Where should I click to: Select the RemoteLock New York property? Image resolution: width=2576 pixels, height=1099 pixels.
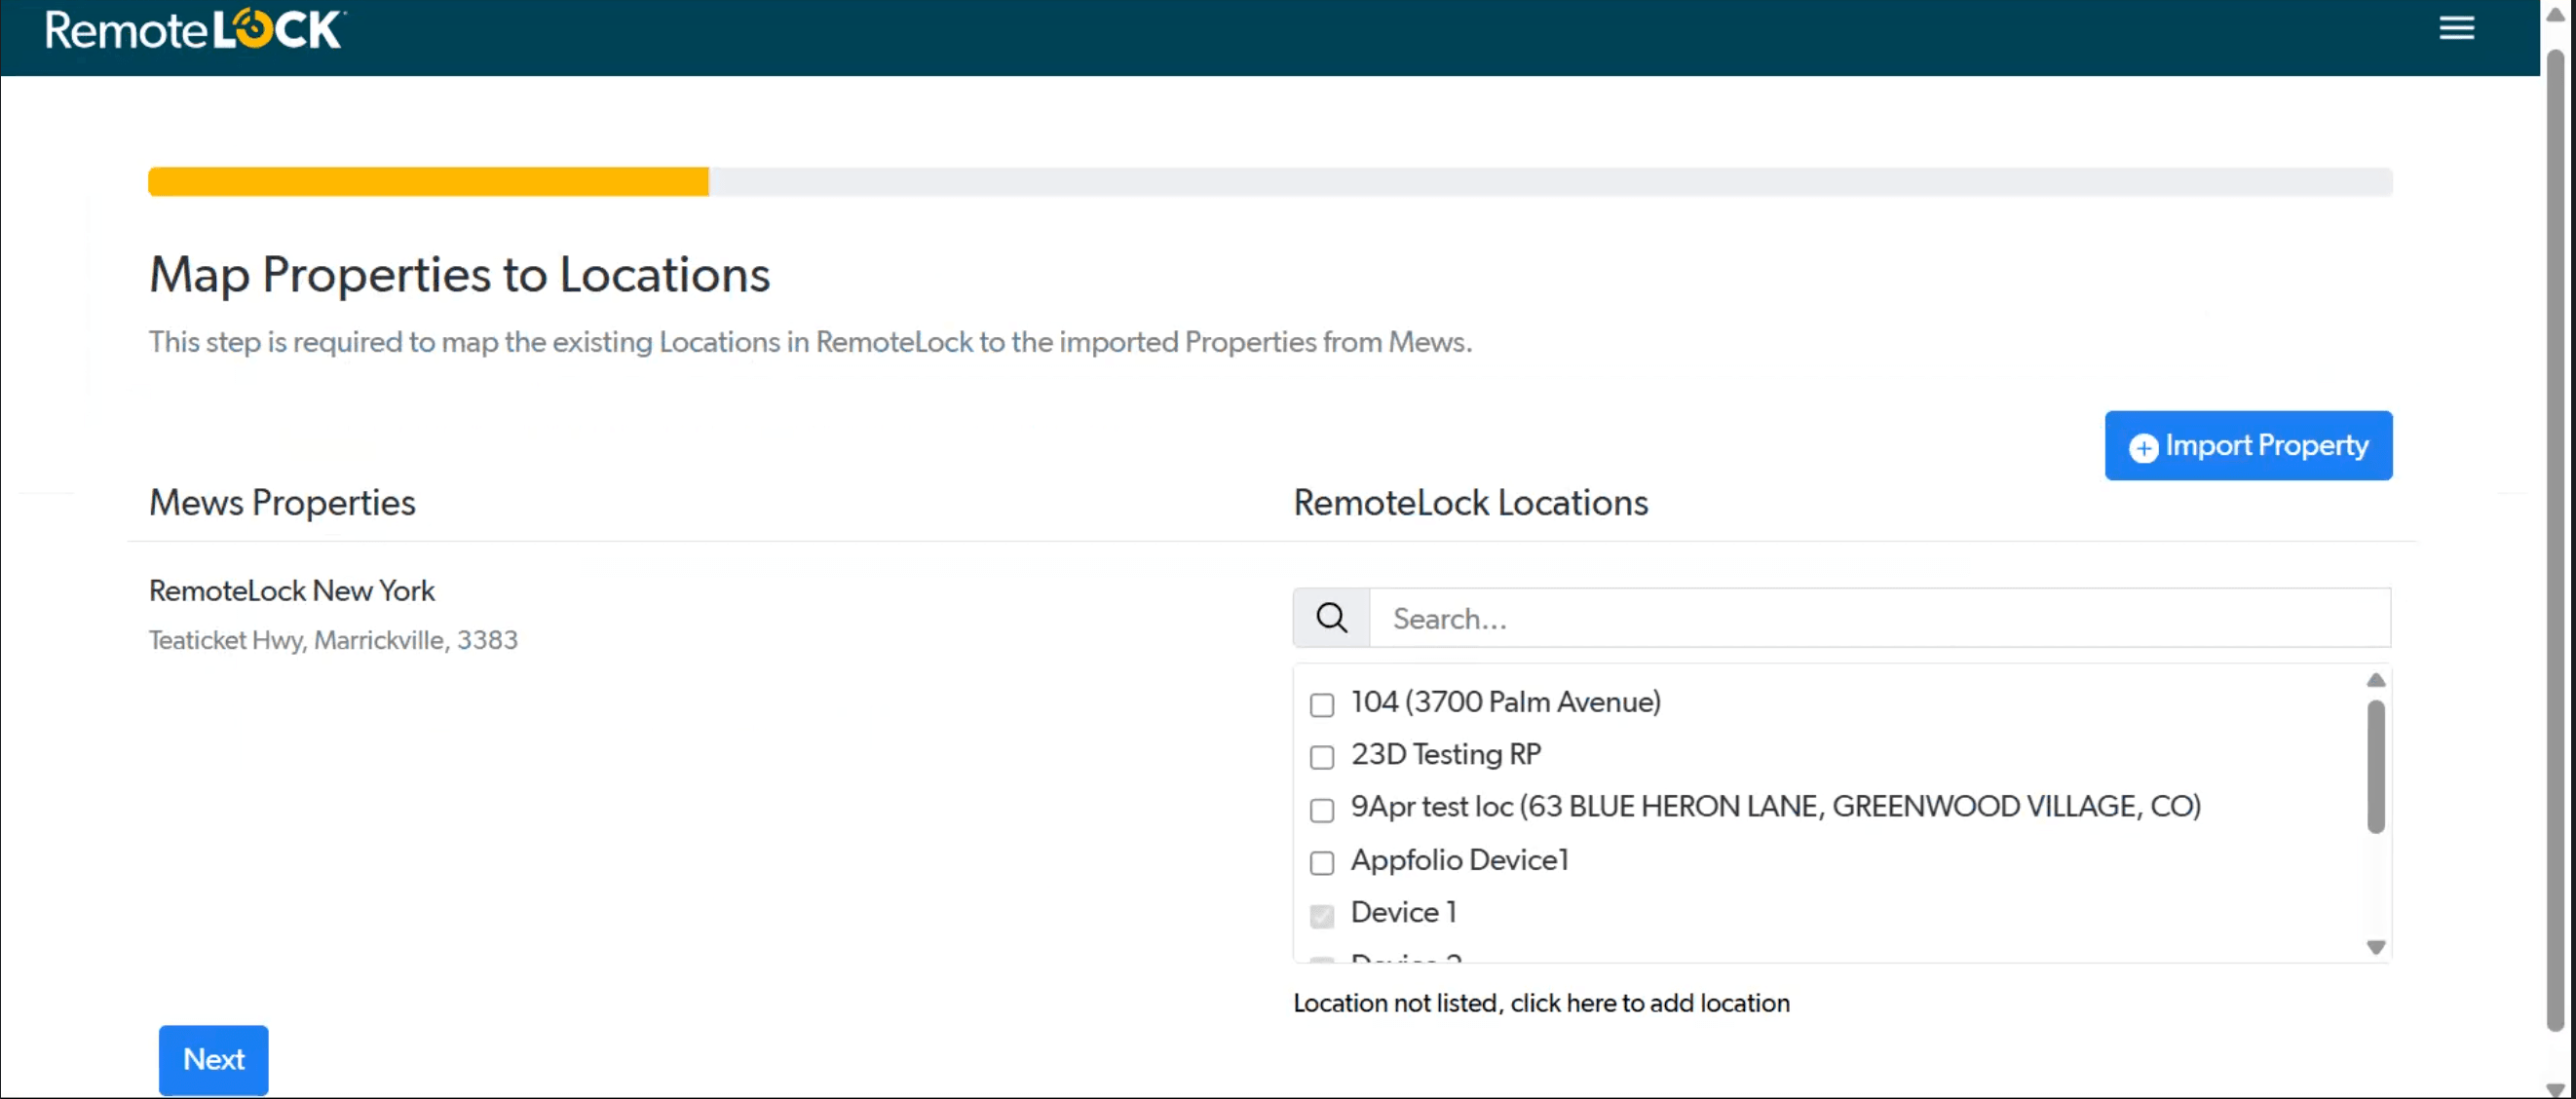click(291, 591)
